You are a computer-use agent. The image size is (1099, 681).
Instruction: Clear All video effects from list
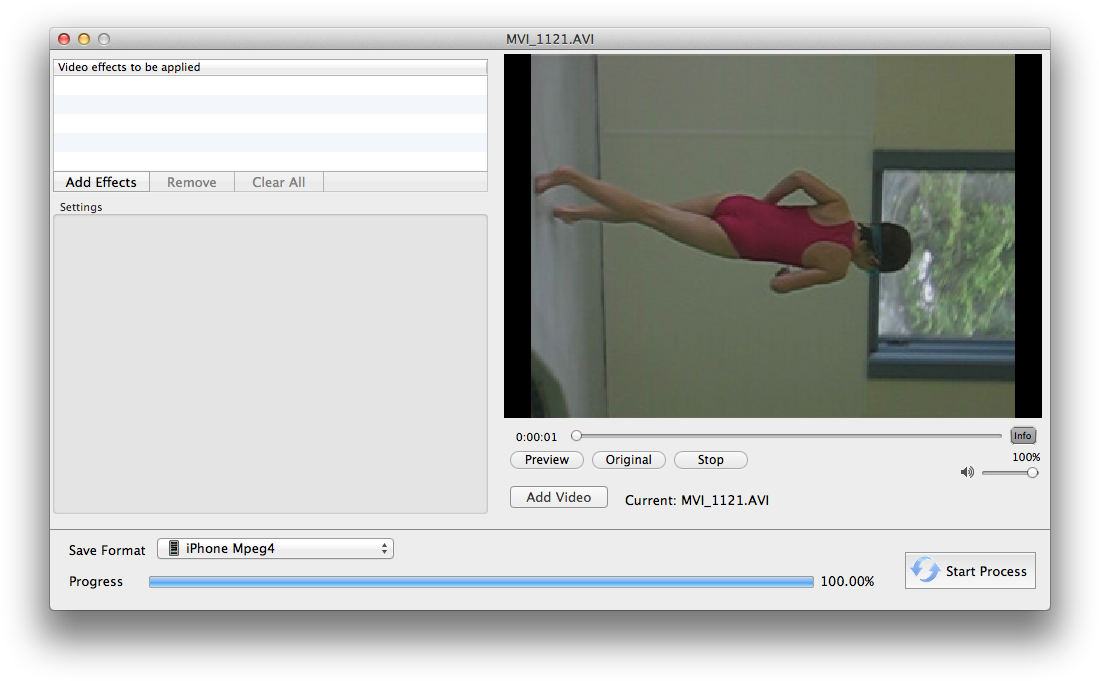[278, 182]
